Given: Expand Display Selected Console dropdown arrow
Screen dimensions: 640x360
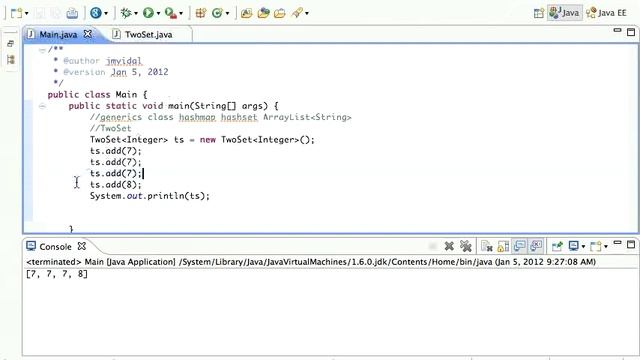Looking at the screenshot, I should [583, 247].
